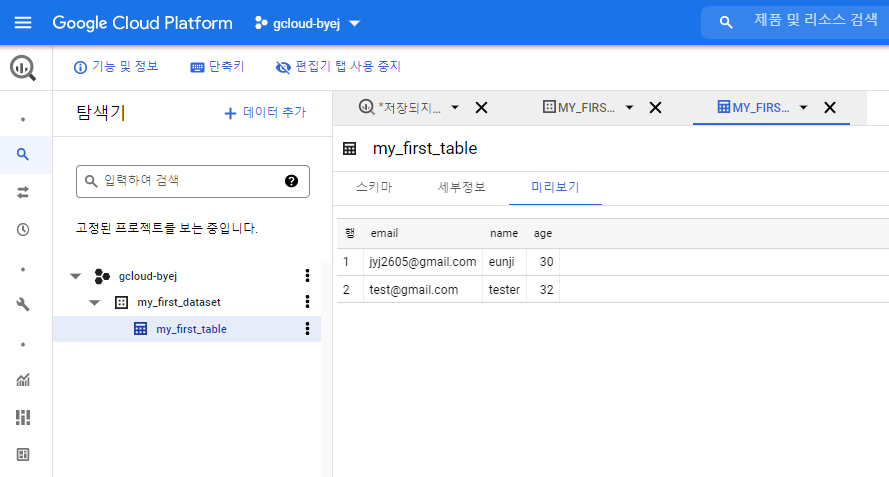Close the active MY_FIRS... table tab
The width and height of the screenshot is (889, 477).
[x=829, y=107]
